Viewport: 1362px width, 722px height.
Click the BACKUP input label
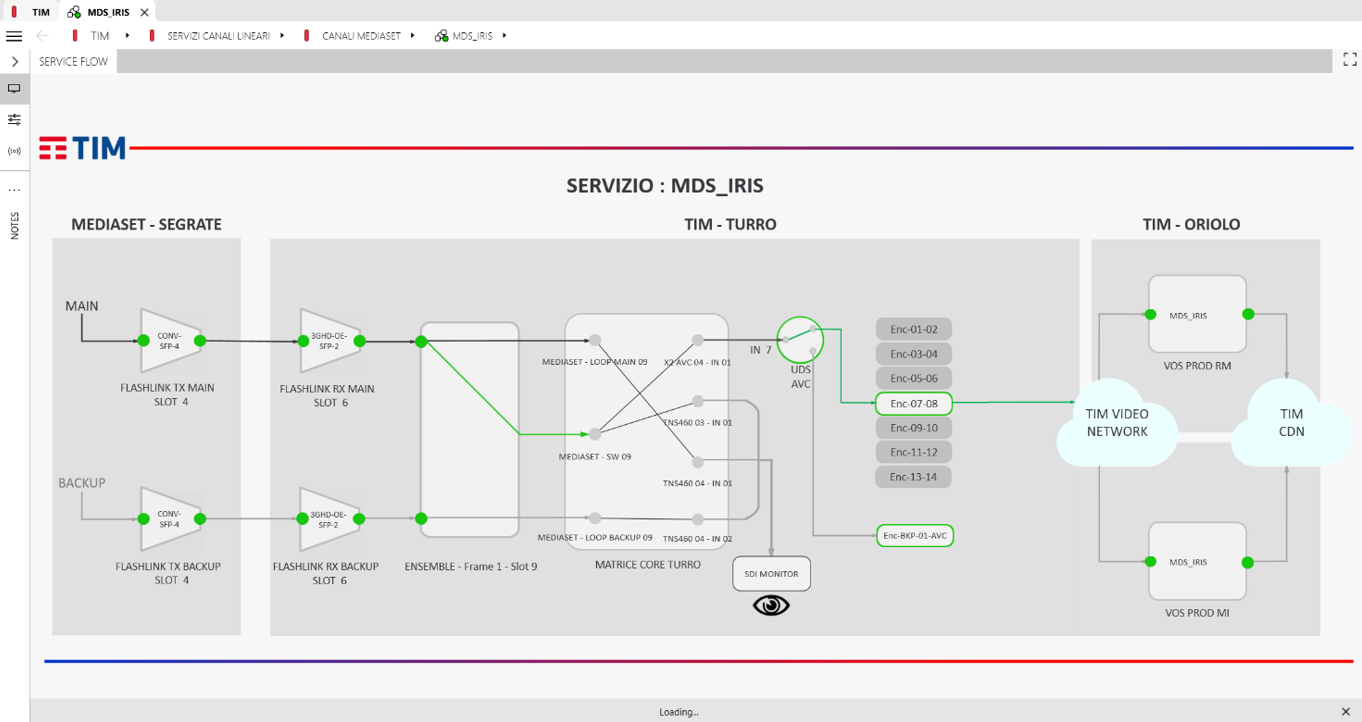(x=82, y=483)
